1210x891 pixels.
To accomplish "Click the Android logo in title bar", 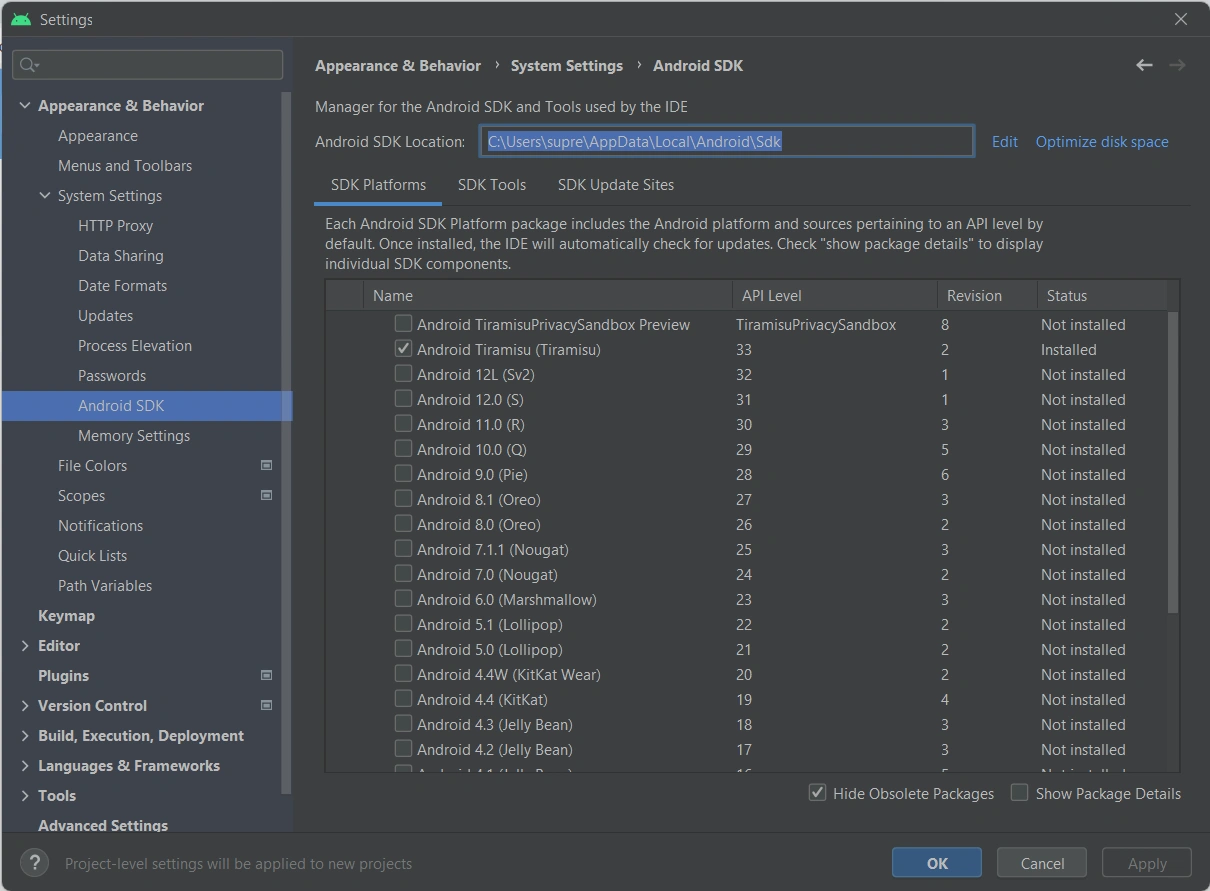I will [20, 19].
